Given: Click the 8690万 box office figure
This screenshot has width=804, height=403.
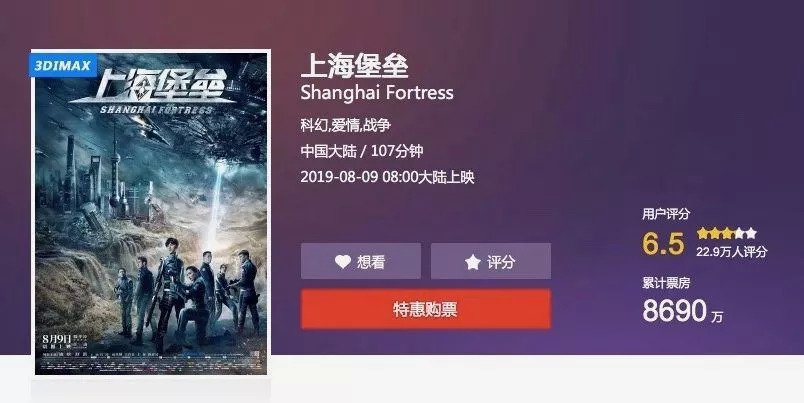Looking at the screenshot, I should (x=682, y=311).
